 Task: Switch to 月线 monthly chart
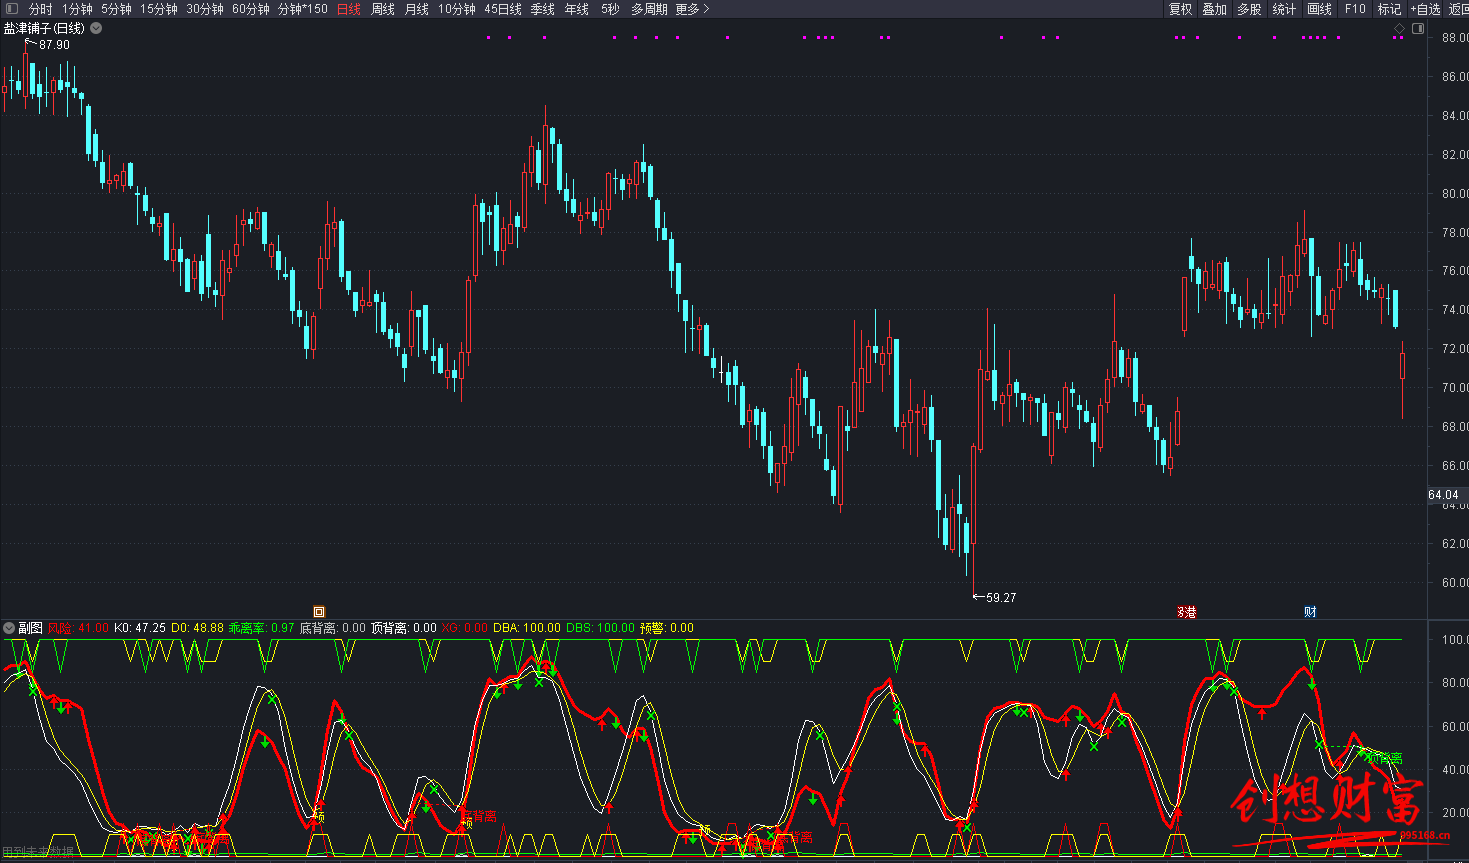417,9
